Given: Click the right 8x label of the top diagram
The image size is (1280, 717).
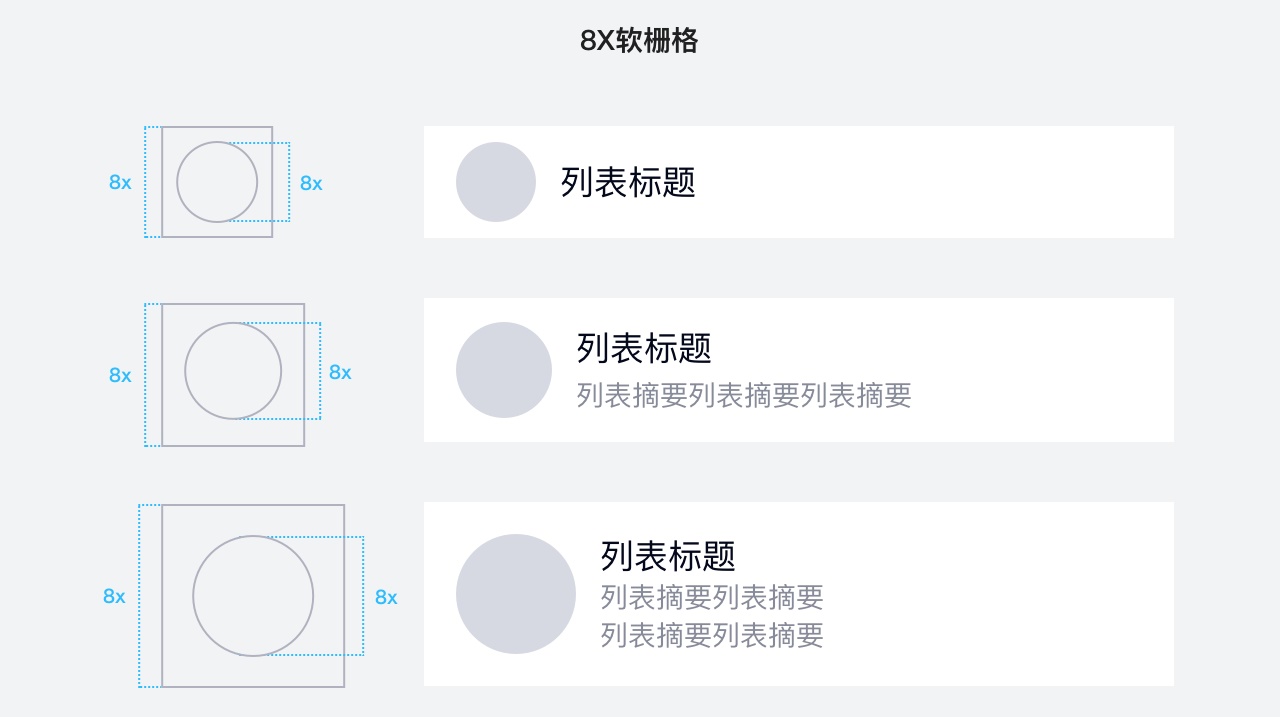Looking at the screenshot, I should [311, 183].
